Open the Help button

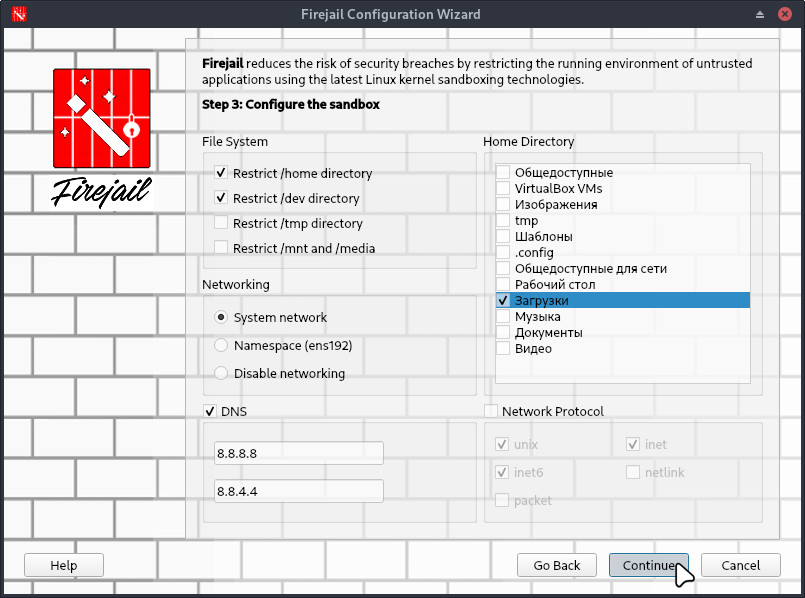tap(64, 565)
